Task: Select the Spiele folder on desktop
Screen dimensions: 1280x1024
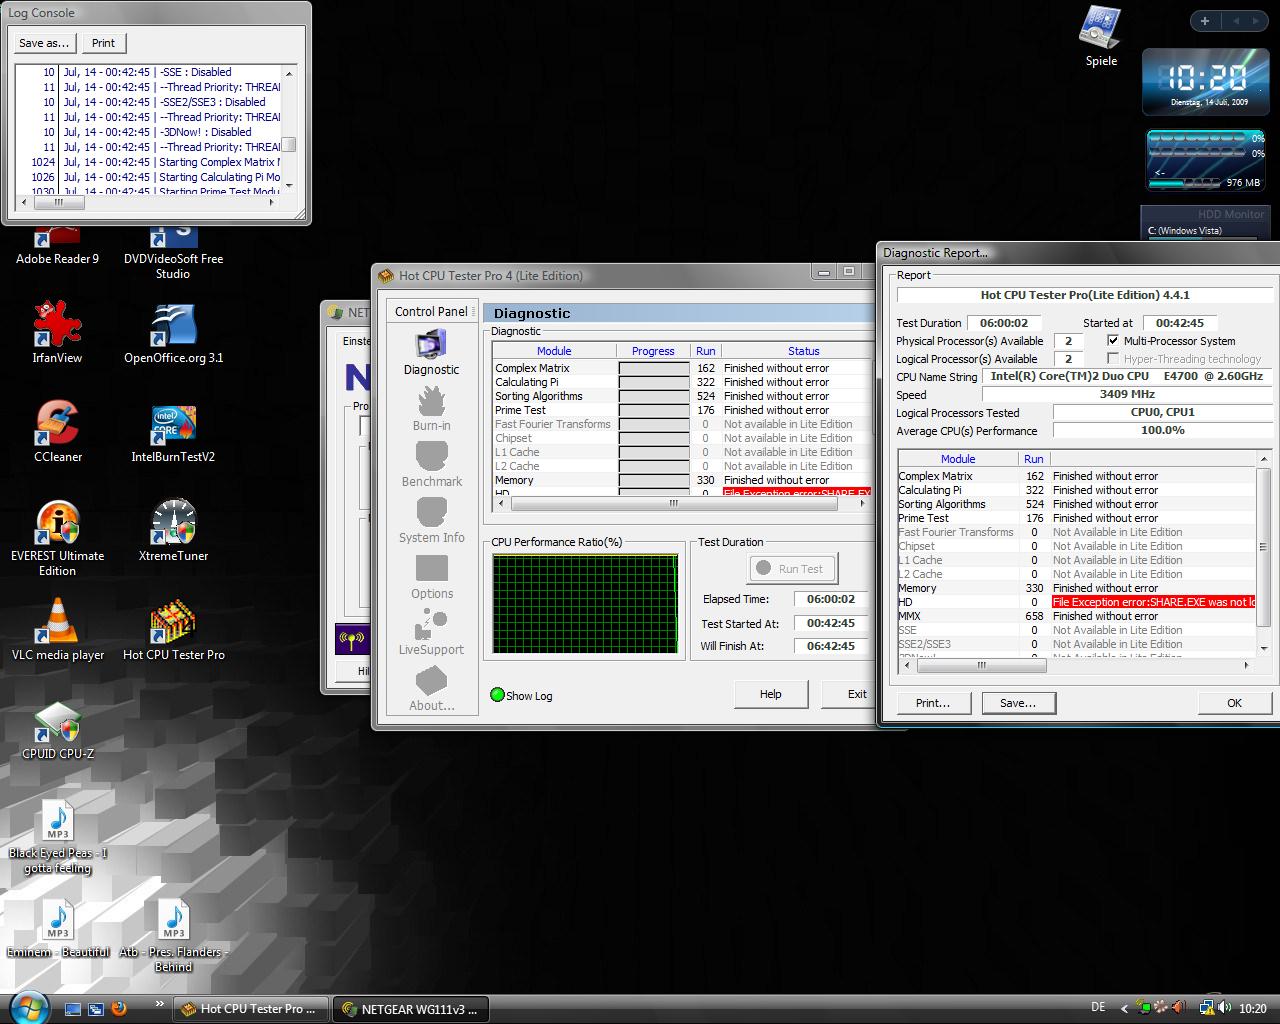Action: [1100, 36]
